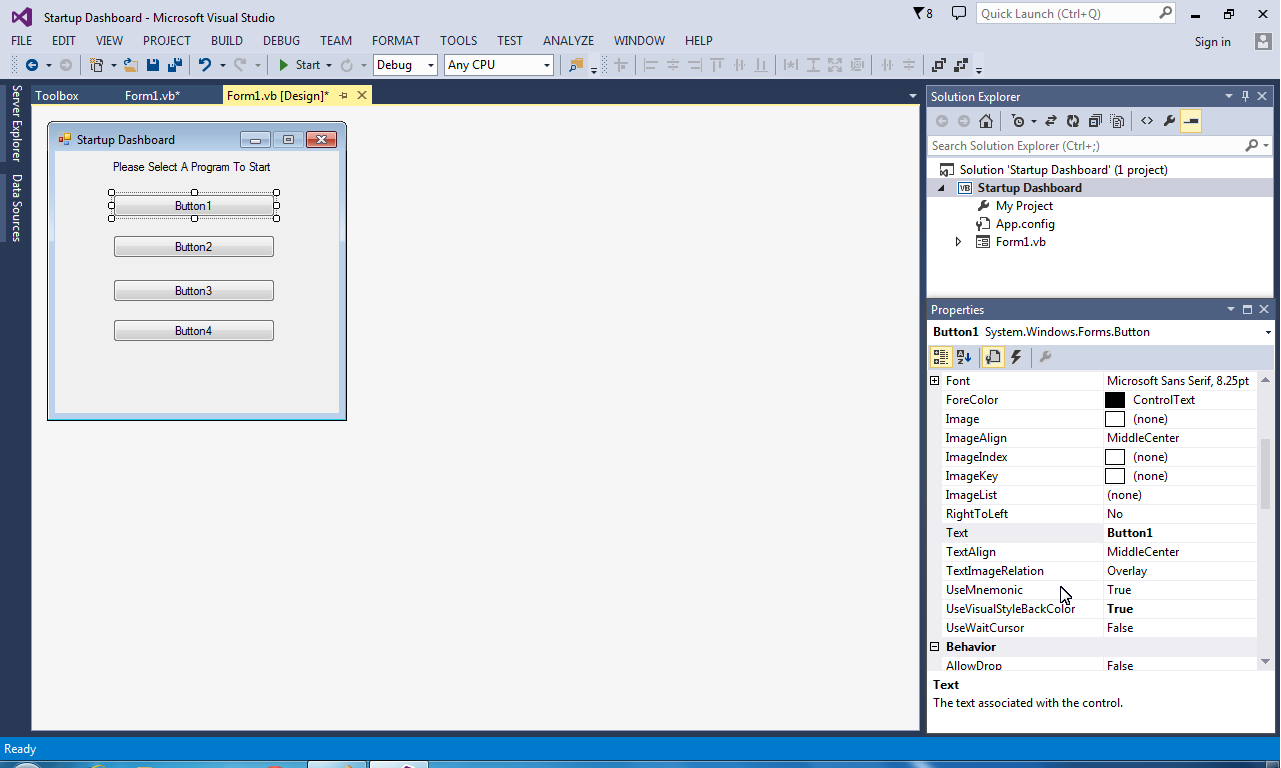Select Button1 on the form designer

pyautogui.click(x=193, y=206)
